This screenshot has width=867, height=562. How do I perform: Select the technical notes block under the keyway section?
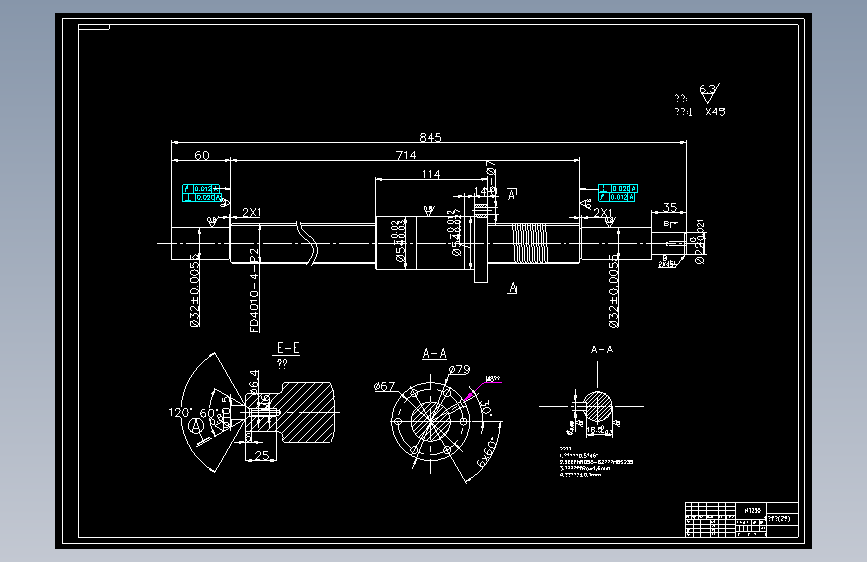click(596, 461)
